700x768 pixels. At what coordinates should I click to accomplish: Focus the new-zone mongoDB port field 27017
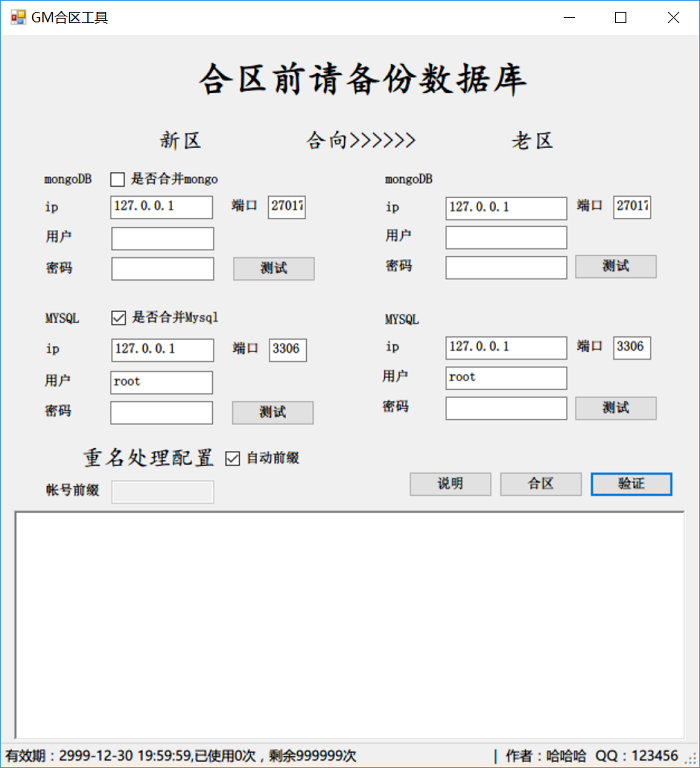(287, 207)
